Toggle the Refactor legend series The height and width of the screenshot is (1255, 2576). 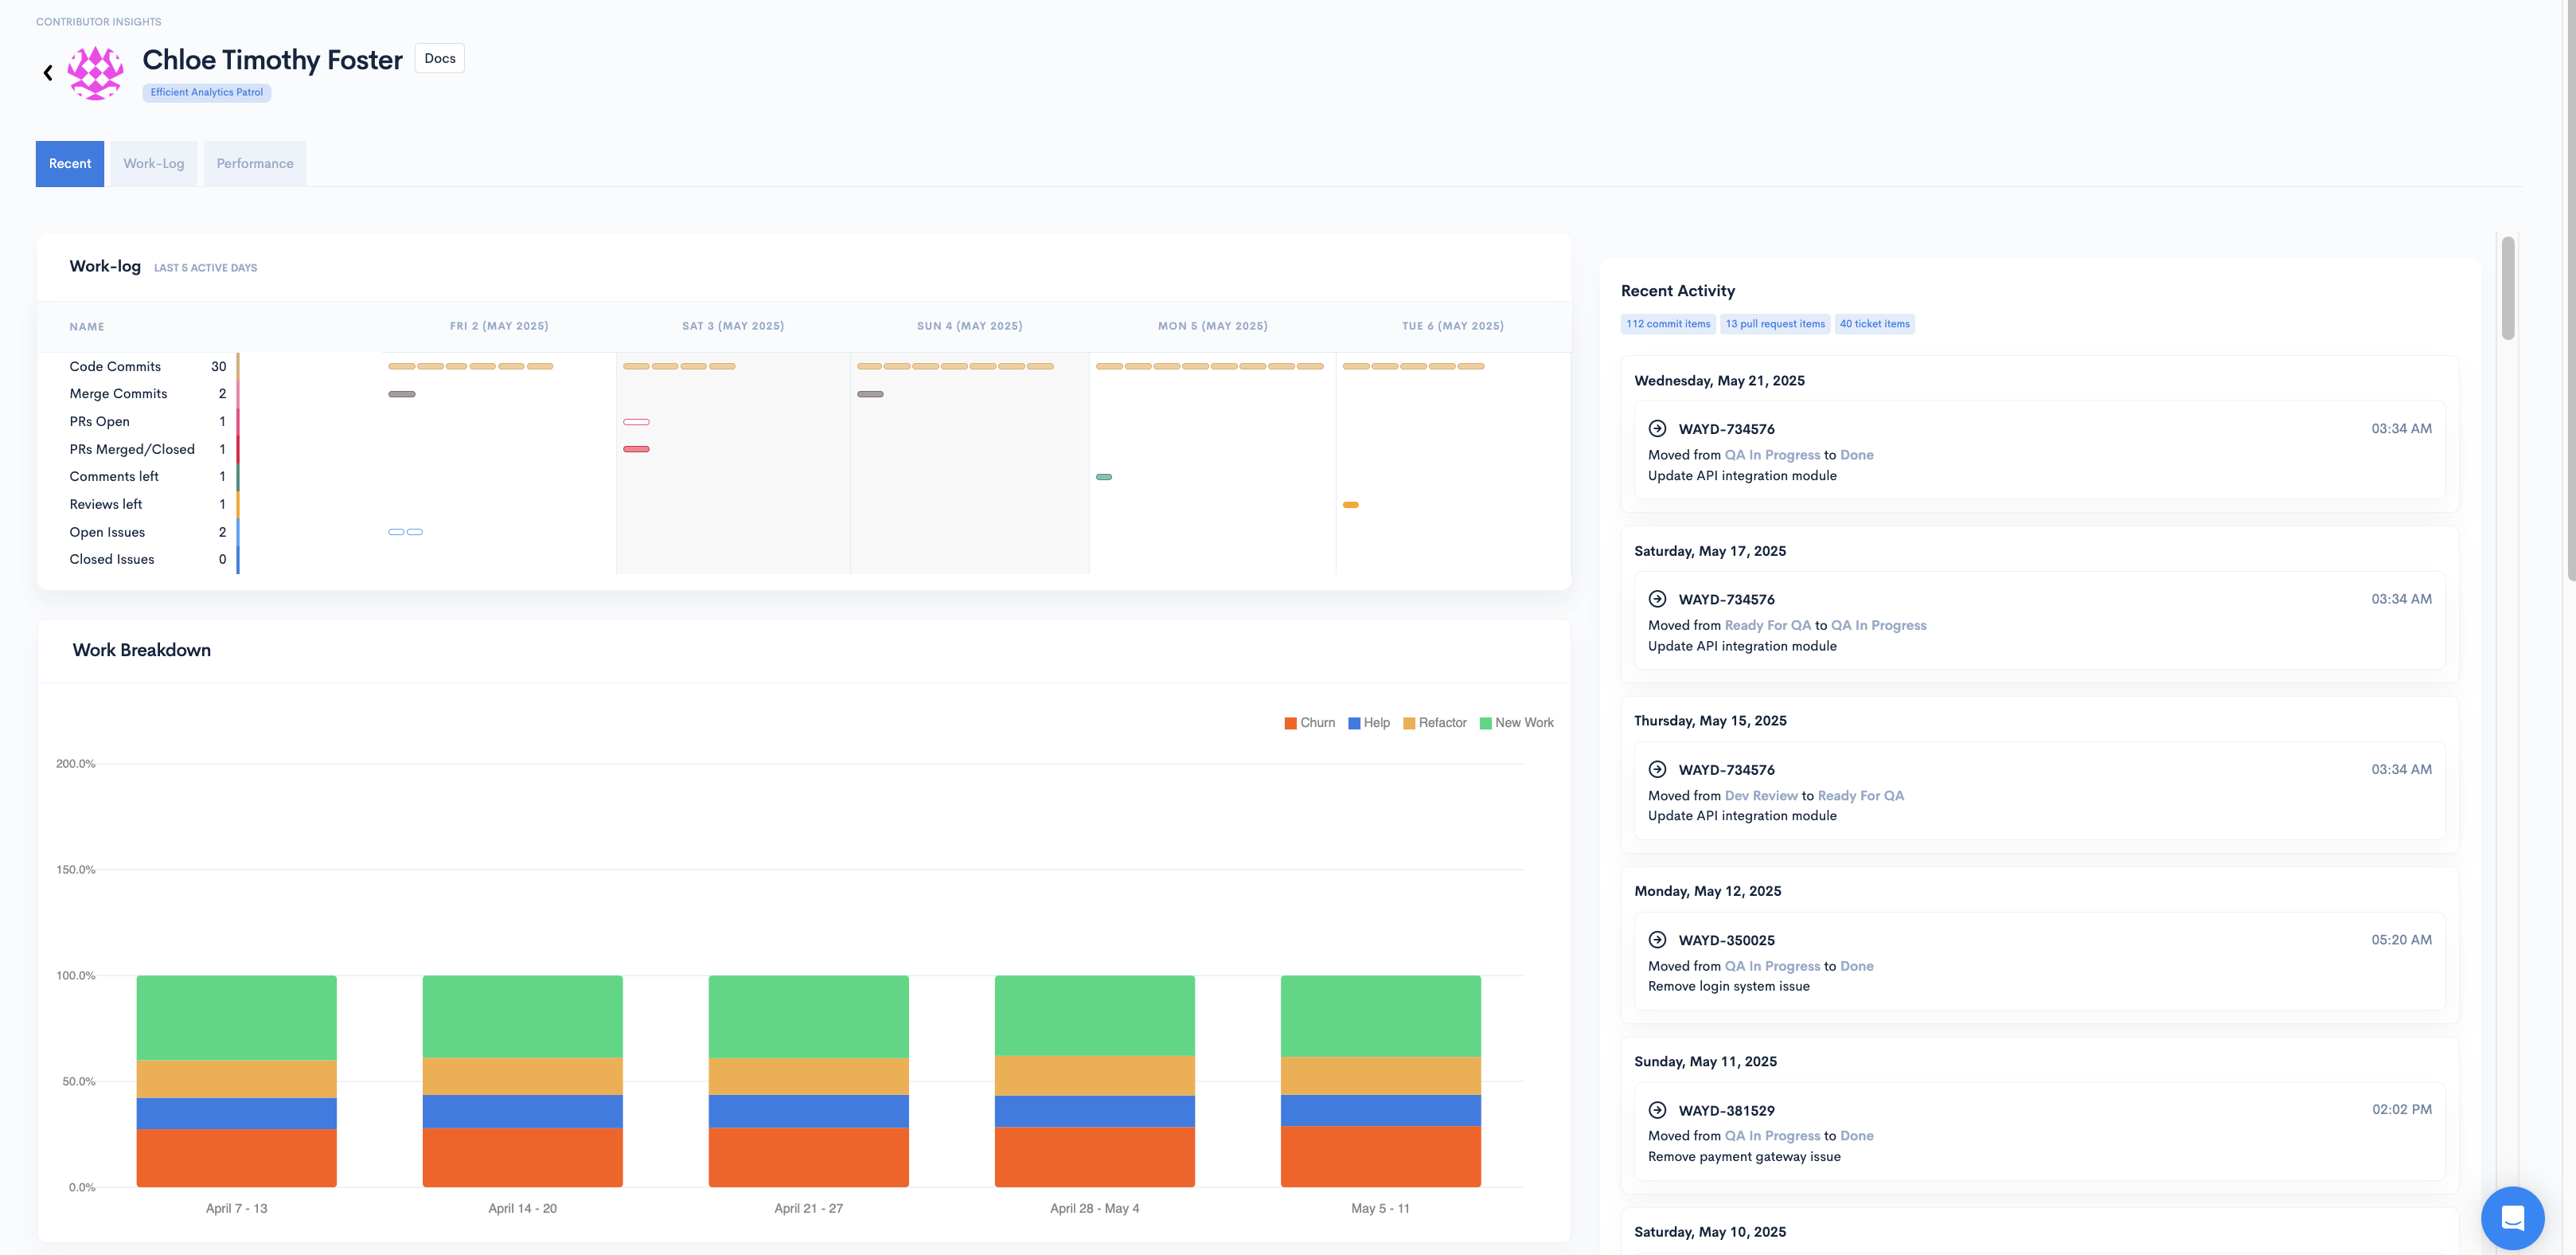tap(1434, 723)
